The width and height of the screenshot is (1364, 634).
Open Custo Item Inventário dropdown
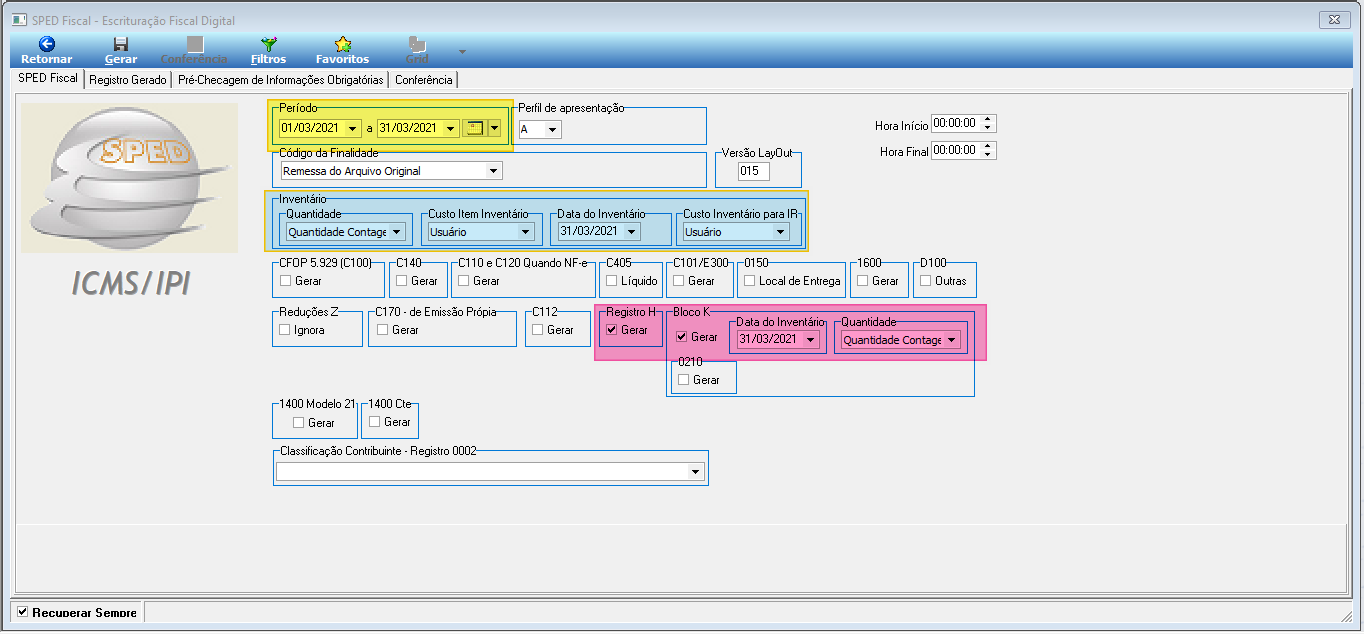click(526, 232)
